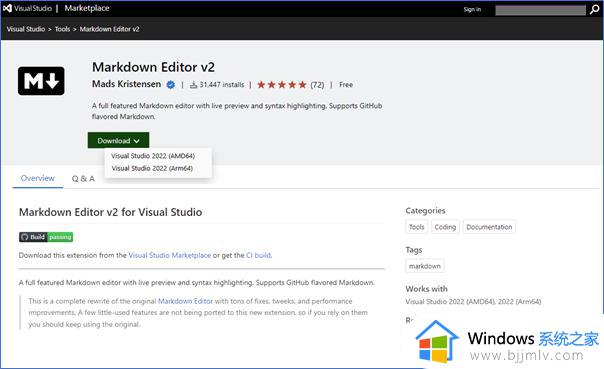Open the (72) reviews count

click(x=317, y=85)
